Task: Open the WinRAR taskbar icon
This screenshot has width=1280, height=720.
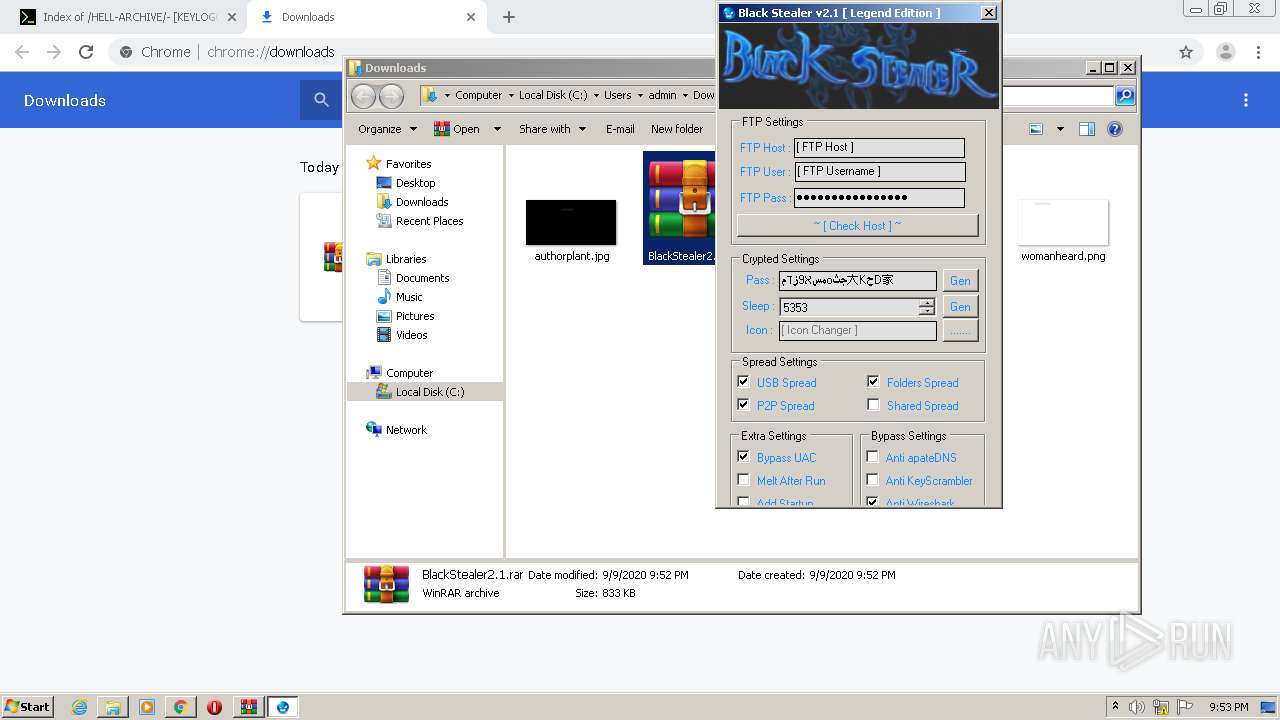Action: [x=248, y=707]
